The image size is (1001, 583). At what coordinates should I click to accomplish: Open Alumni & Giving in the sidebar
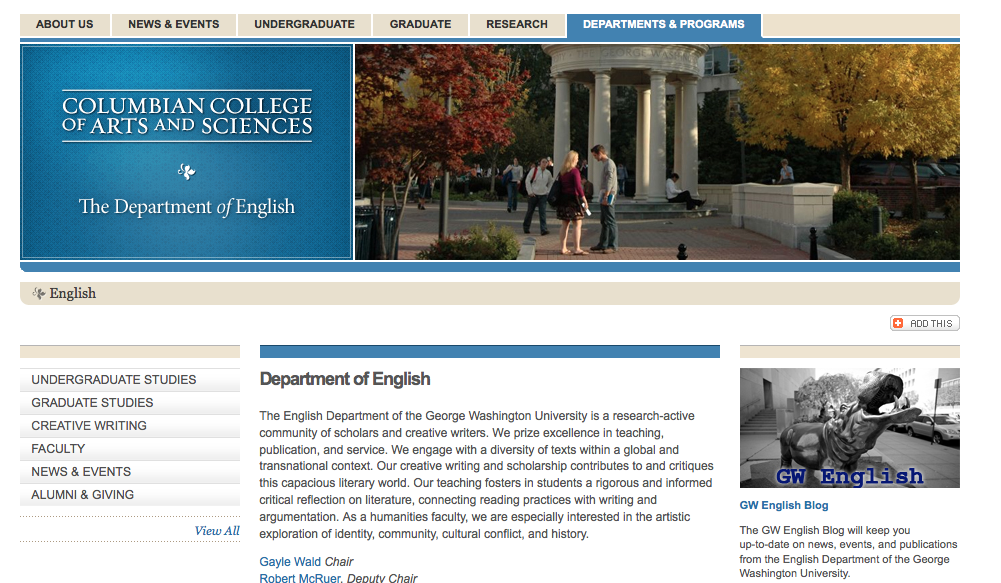pyautogui.click(x=130, y=495)
